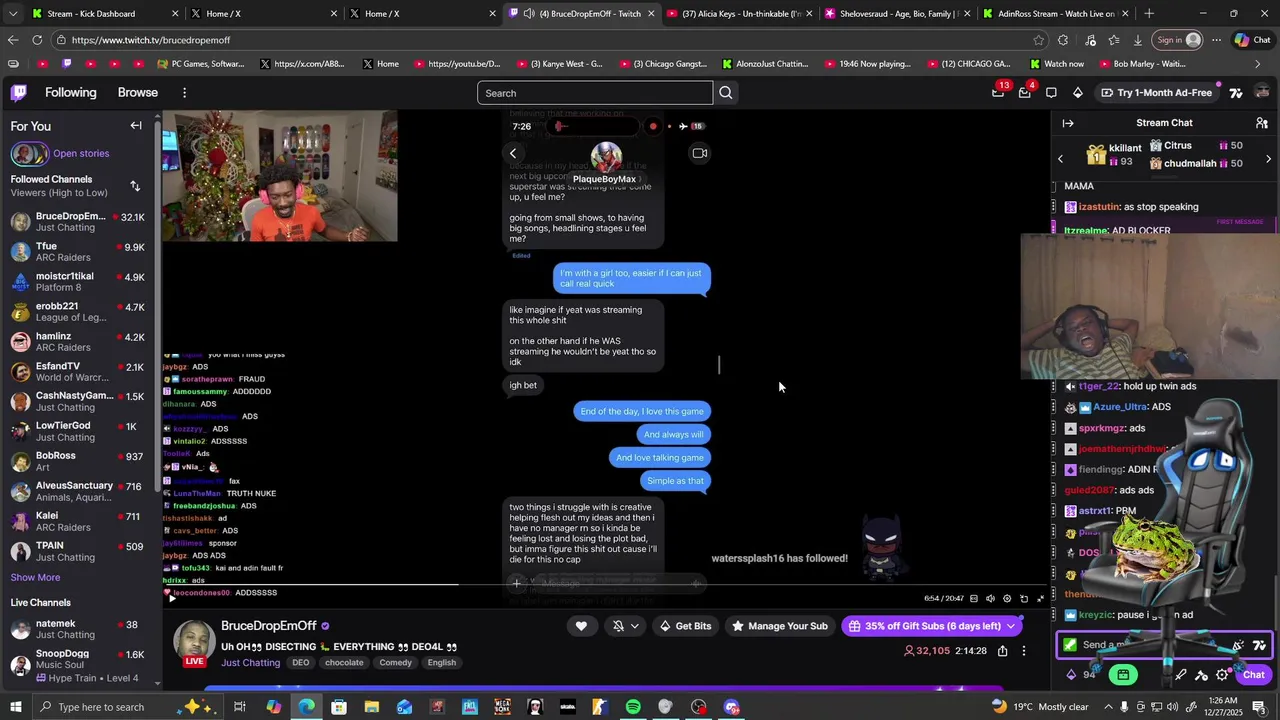Open the user profile avatar menu
The image size is (1280, 720).
1262,93
